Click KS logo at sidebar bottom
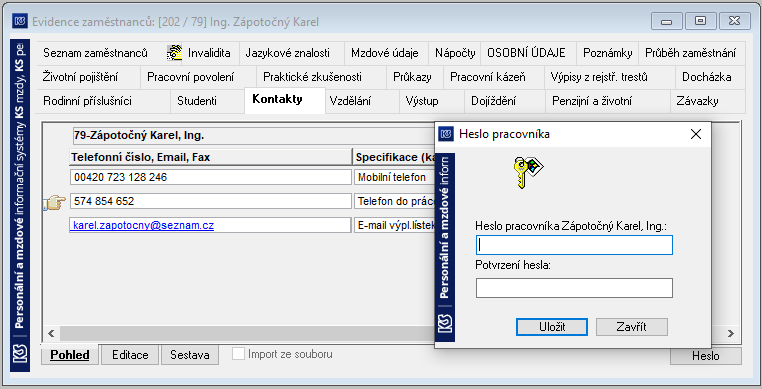 click(x=20, y=354)
